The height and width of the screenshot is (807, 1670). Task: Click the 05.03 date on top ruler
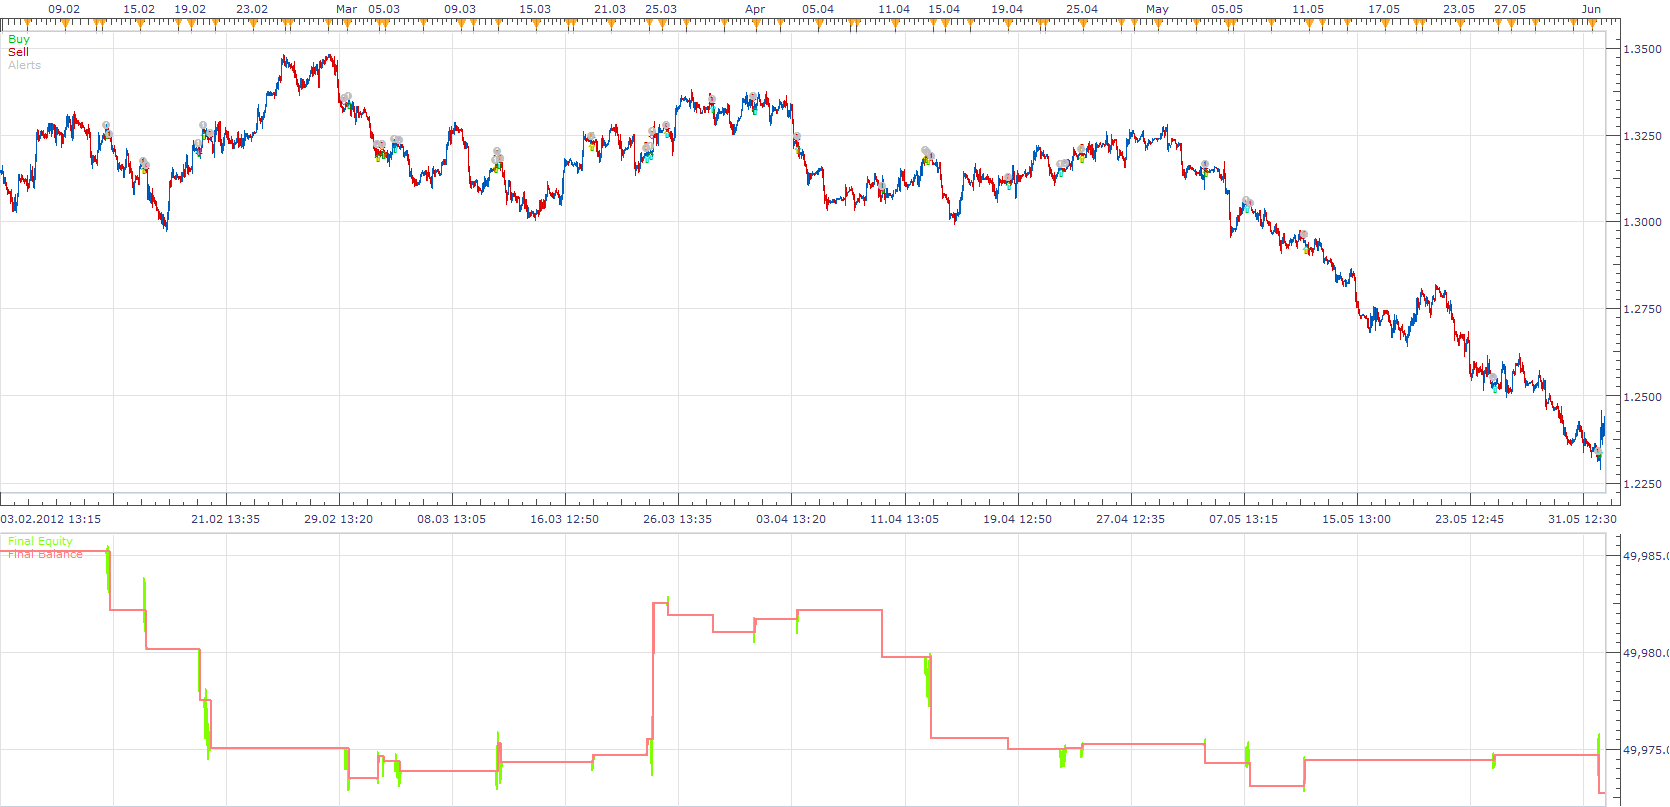pos(384,9)
